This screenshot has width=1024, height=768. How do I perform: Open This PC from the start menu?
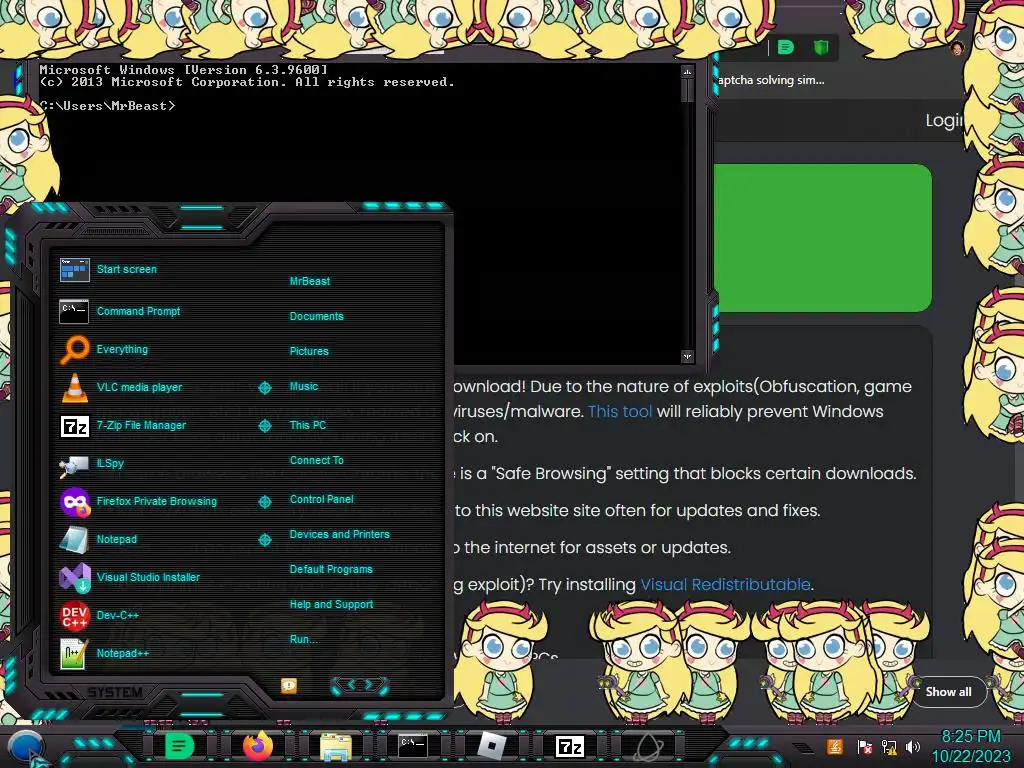pyautogui.click(x=308, y=425)
